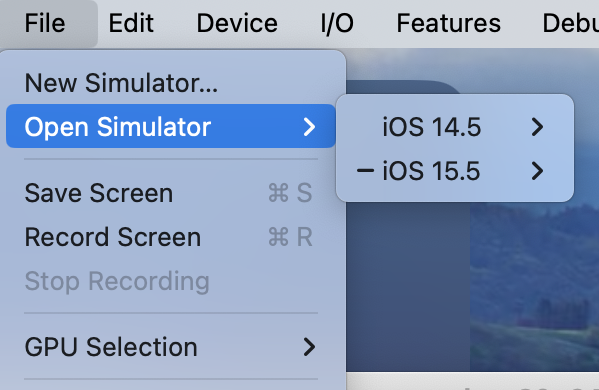599x390 pixels.
Task: Click the ⌘R shortcut next to Record Screen
Action: pyautogui.click(x=290, y=237)
